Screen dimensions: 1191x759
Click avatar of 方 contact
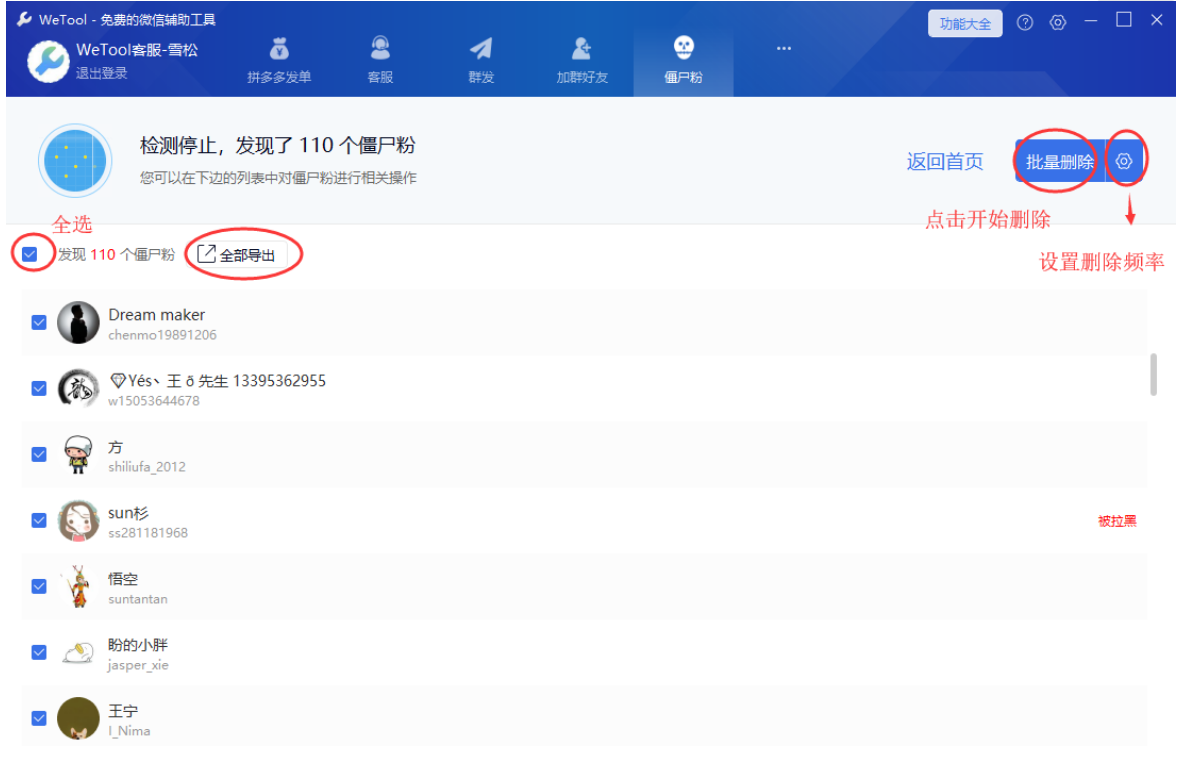pyautogui.click(x=78, y=454)
